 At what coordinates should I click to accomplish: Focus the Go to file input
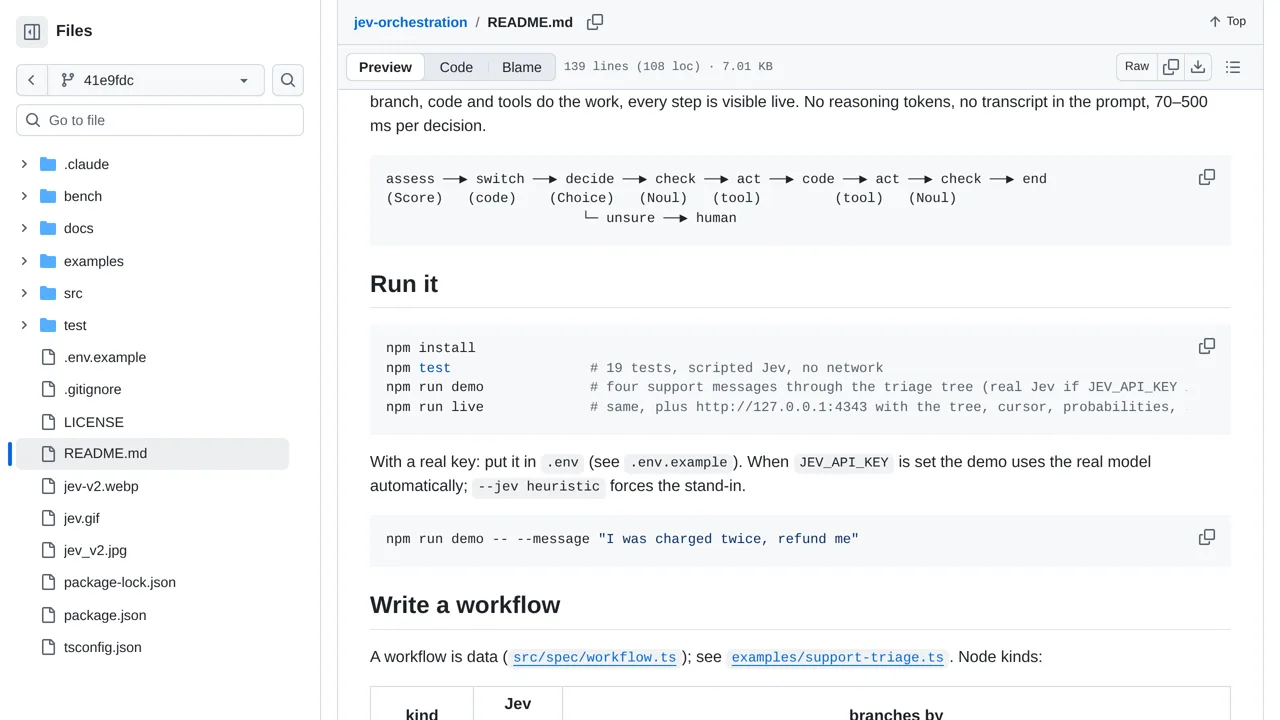coord(160,120)
